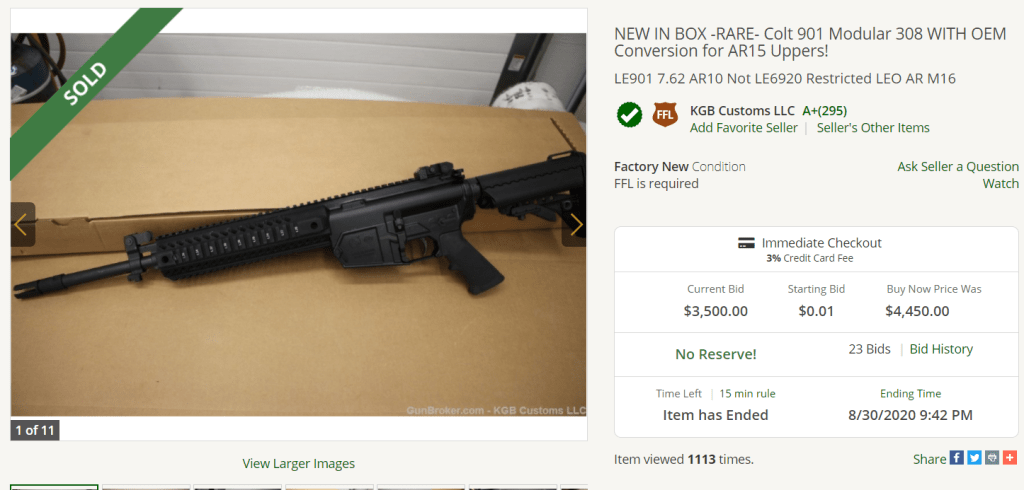Open the 15 min rule info

point(747,394)
